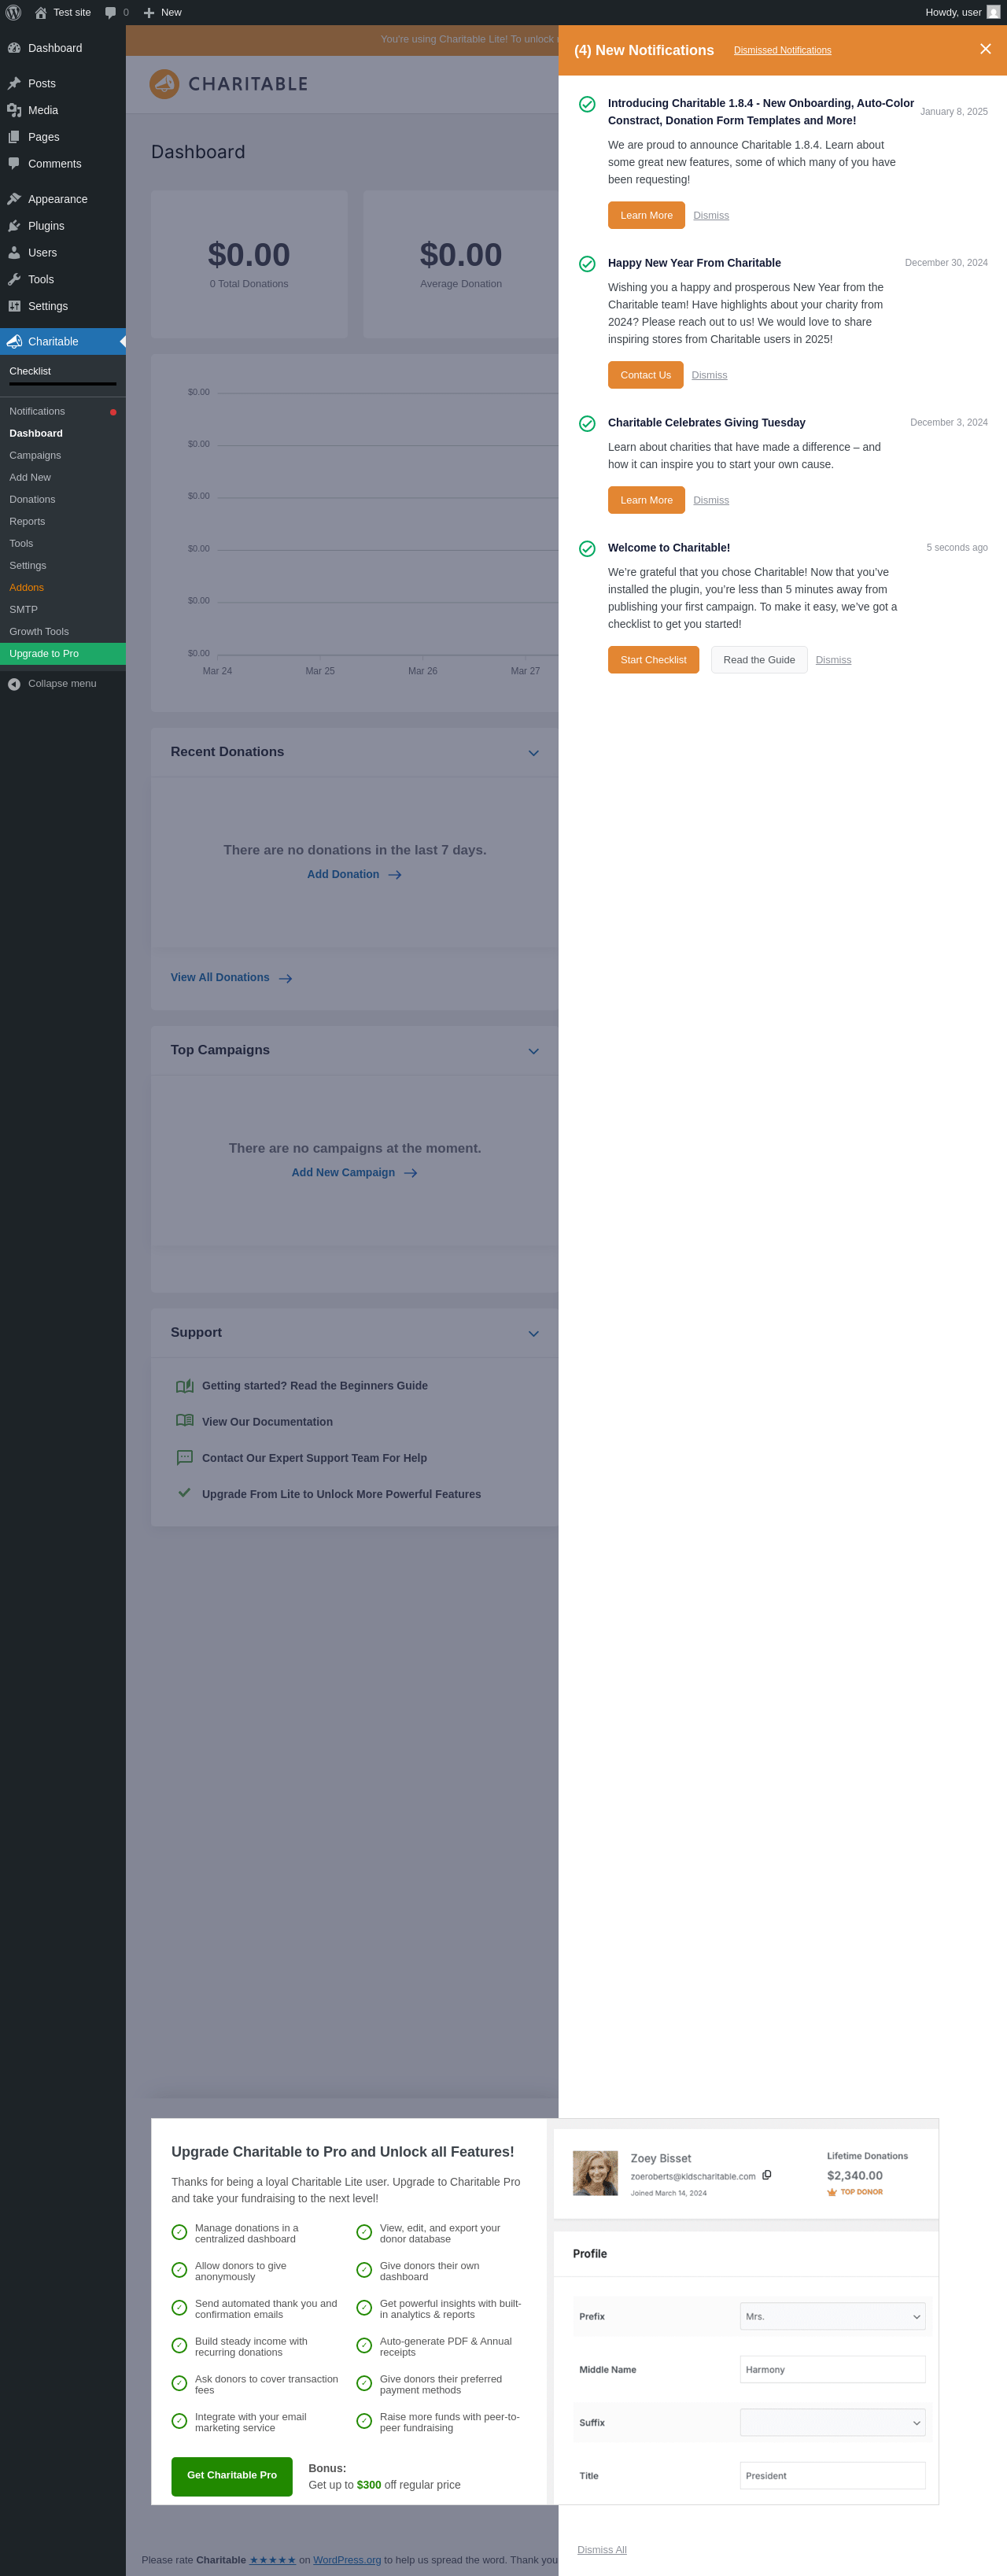Click the WordPress logo icon

pyautogui.click(x=14, y=12)
